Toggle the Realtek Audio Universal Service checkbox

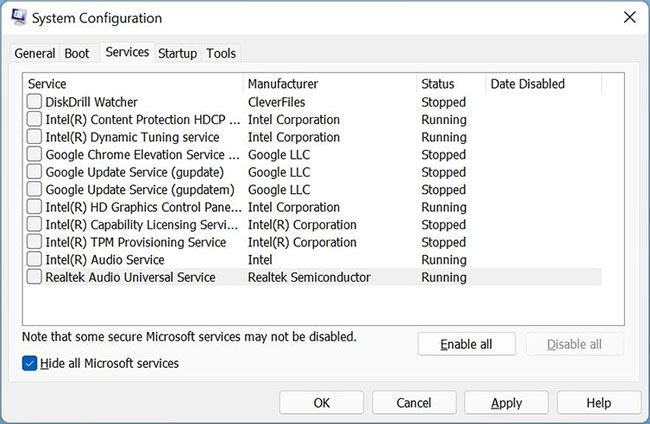point(35,277)
